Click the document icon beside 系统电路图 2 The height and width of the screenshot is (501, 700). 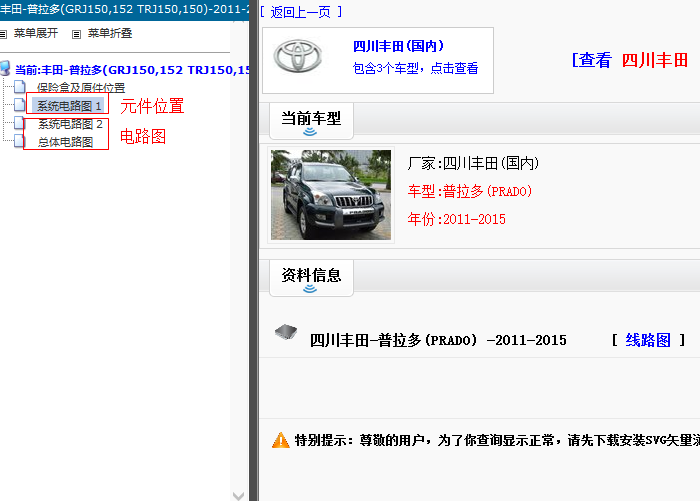pos(19,123)
